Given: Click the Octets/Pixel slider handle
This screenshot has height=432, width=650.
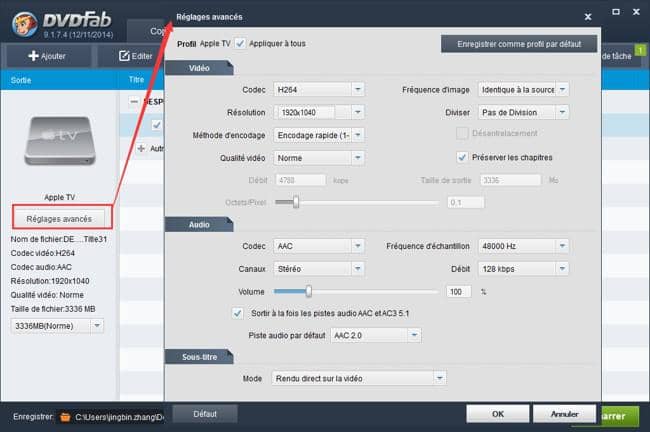Looking at the screenshot, I should pyautogui.click(x=296, y=202).
